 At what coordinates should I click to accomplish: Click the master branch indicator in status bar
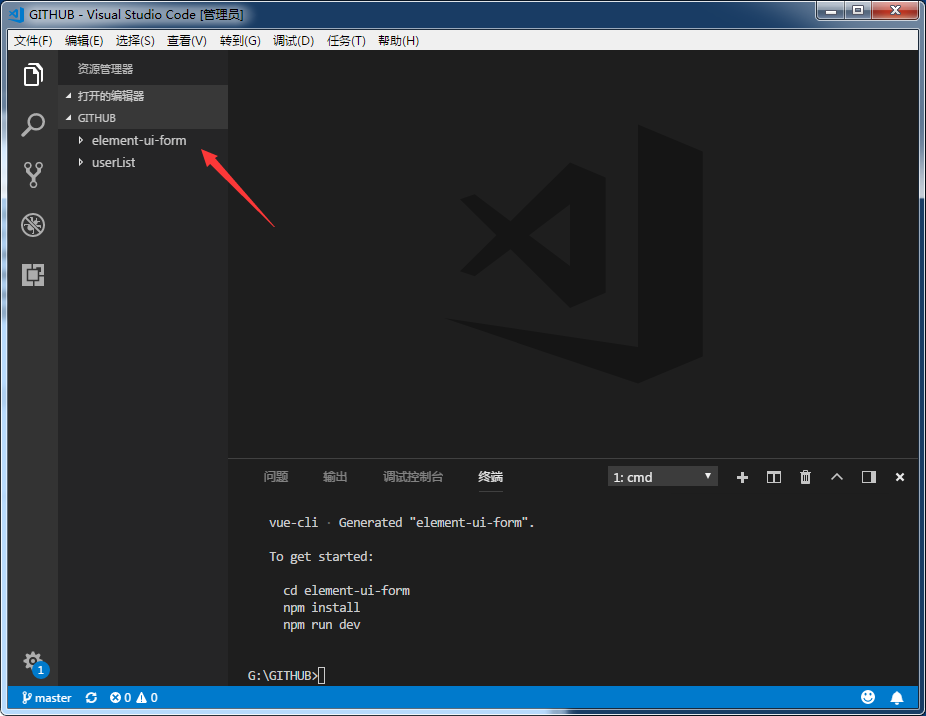(x=47, y=698)
